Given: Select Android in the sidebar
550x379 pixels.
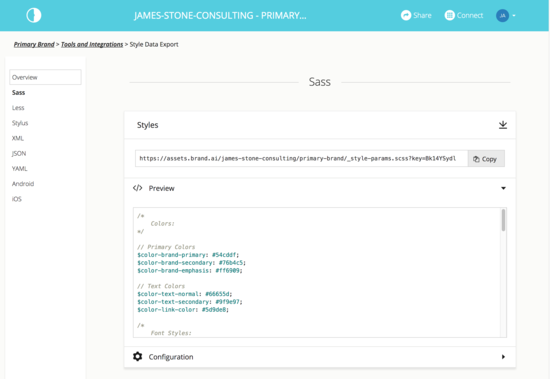Looking at the screenshot, I should pos(23,184).
